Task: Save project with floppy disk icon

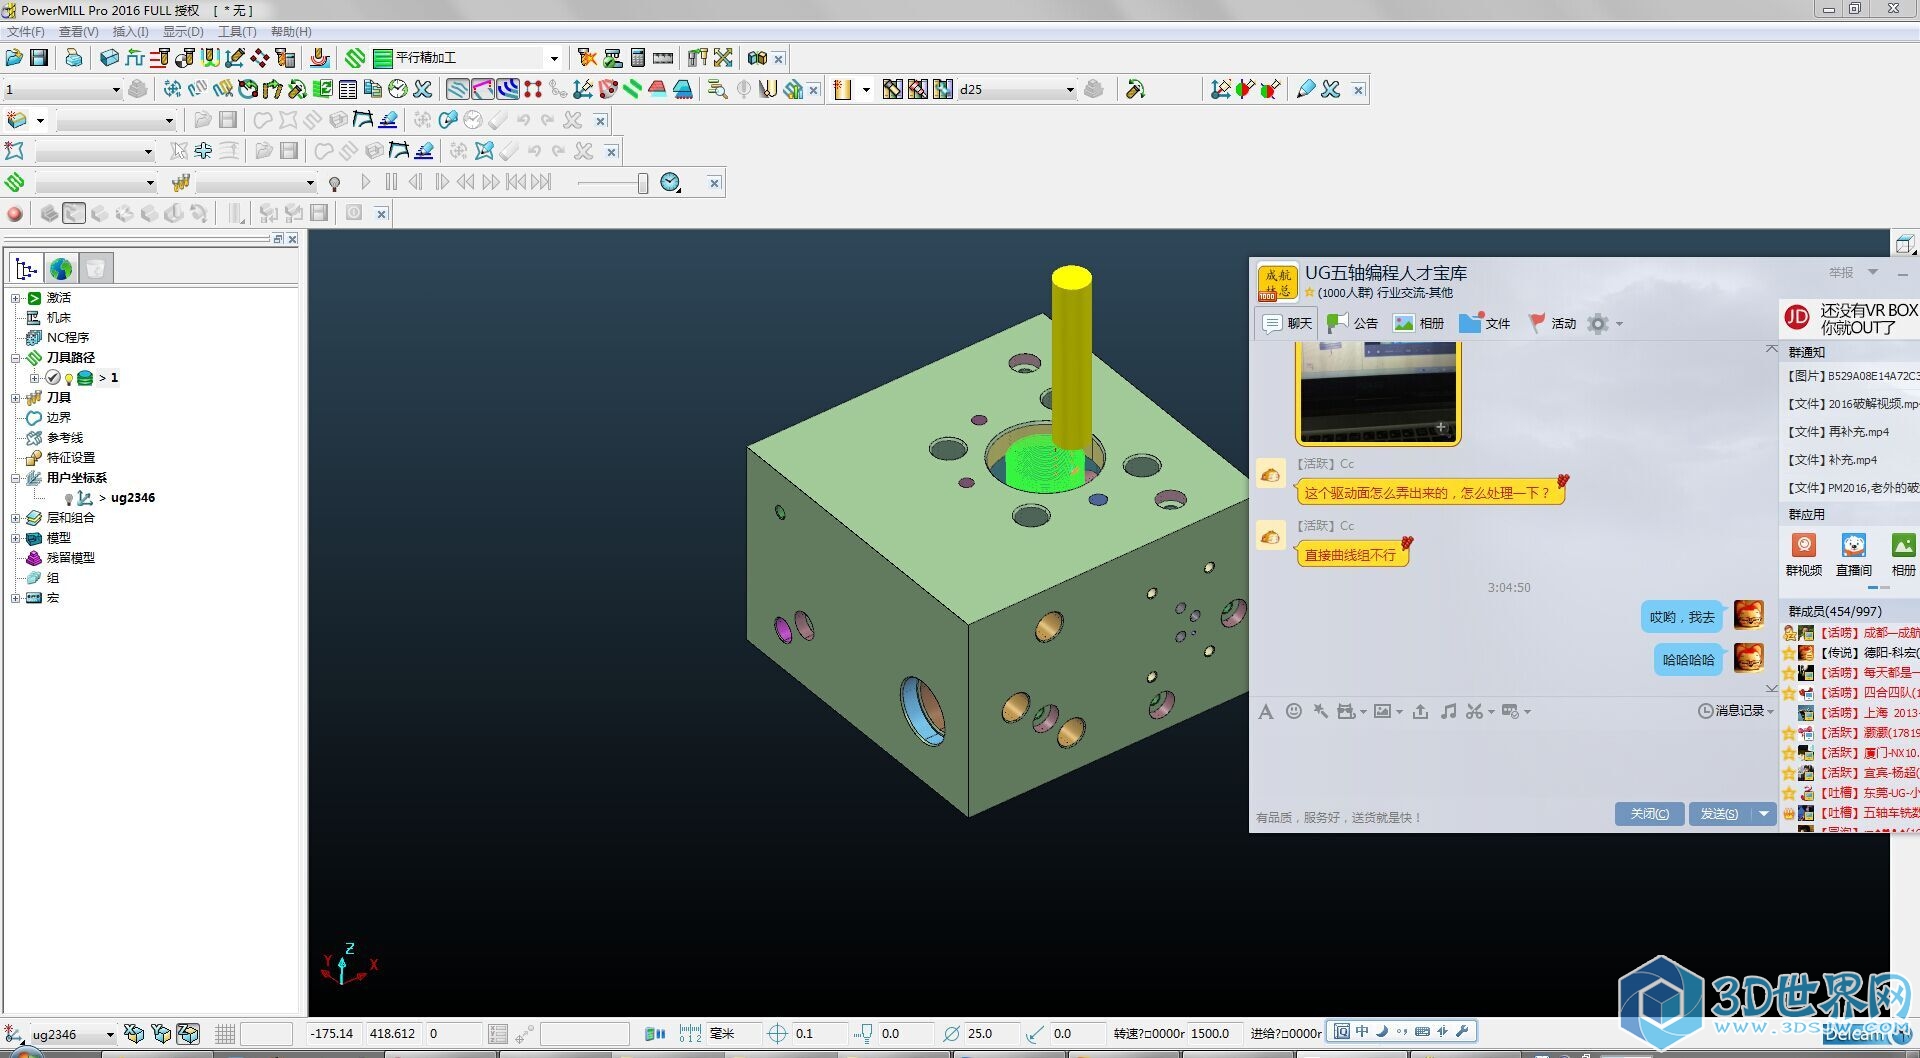Action: coord(39,58)
